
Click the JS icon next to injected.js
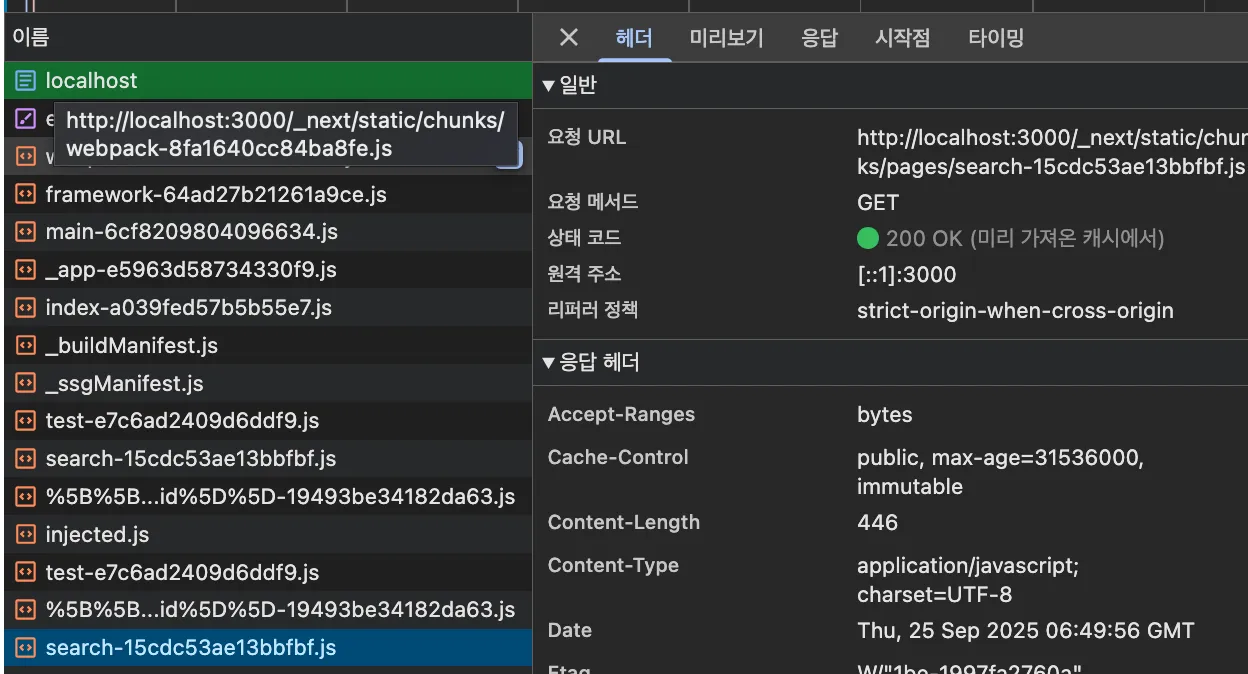point(25,534)
